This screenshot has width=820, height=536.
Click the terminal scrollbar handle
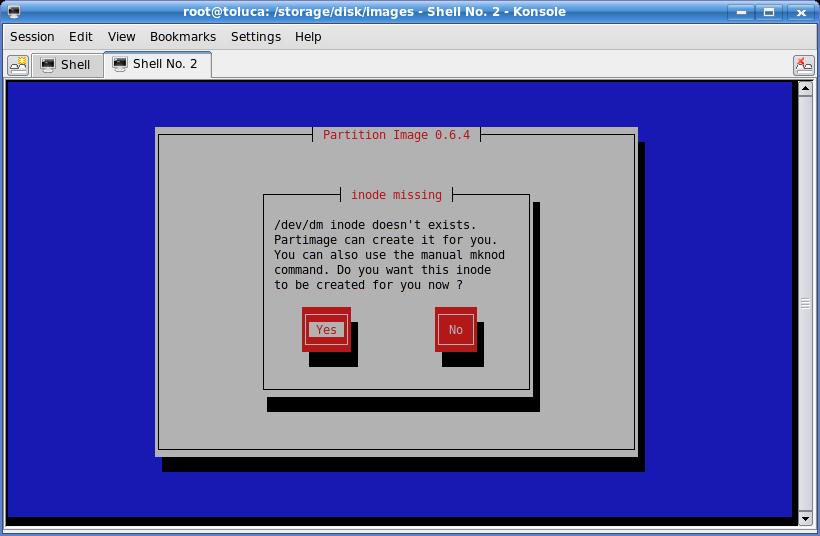point(805,303)
